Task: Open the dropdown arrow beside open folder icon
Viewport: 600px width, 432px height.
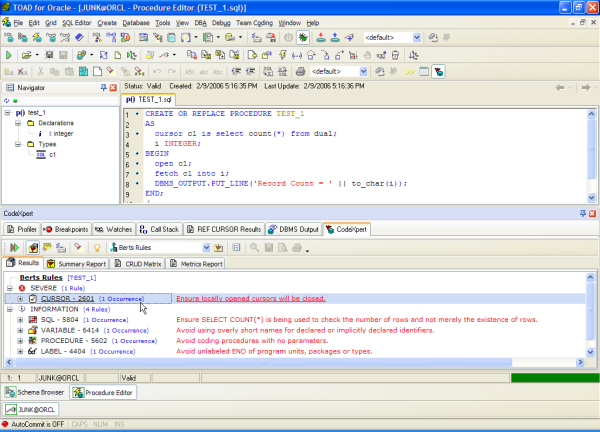Action: 37,55
